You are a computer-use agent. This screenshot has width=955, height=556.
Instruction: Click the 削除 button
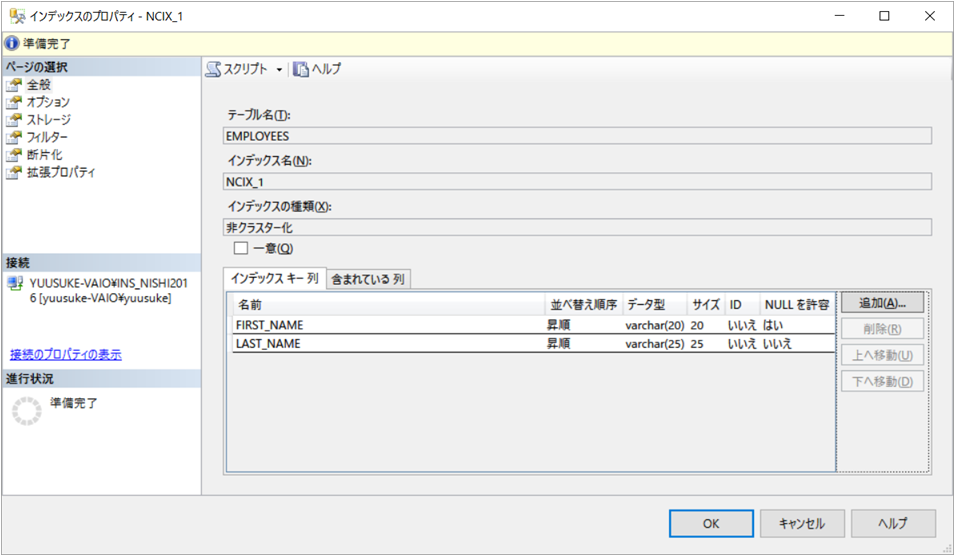(883, 329)
